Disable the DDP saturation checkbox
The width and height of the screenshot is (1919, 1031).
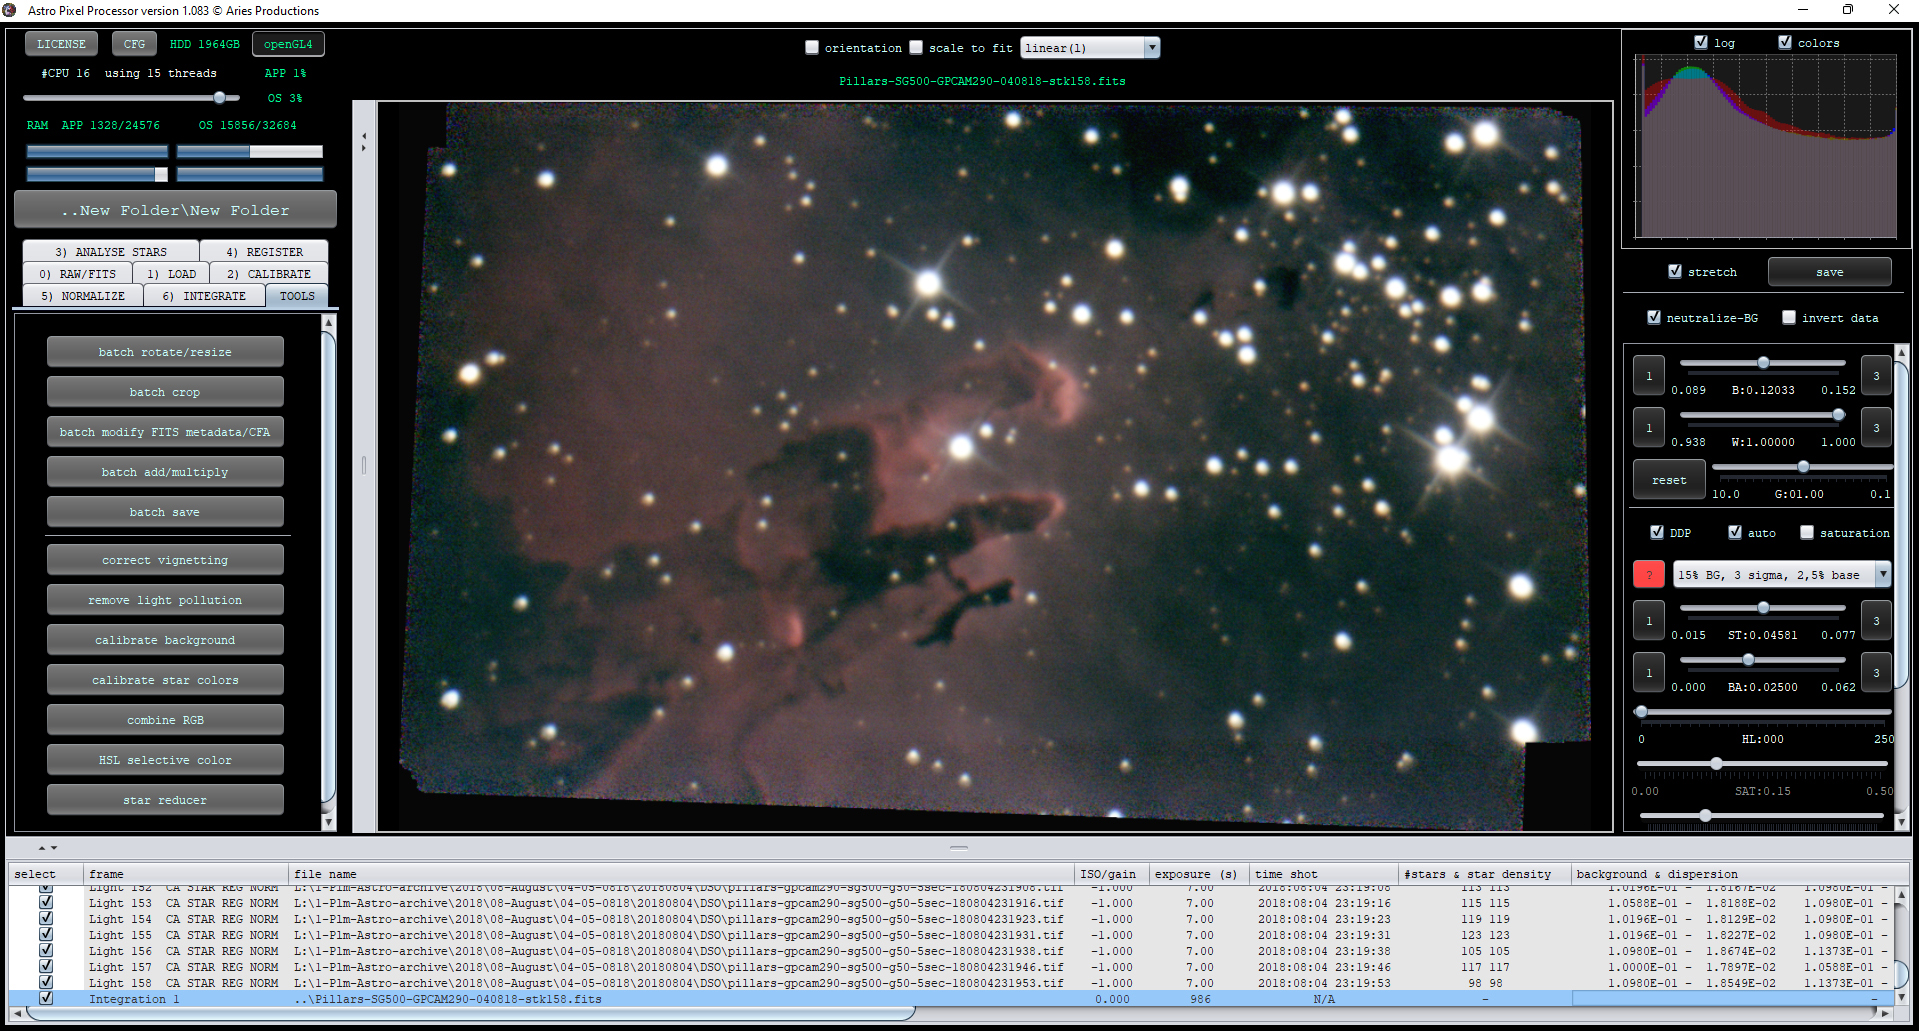1807,532
